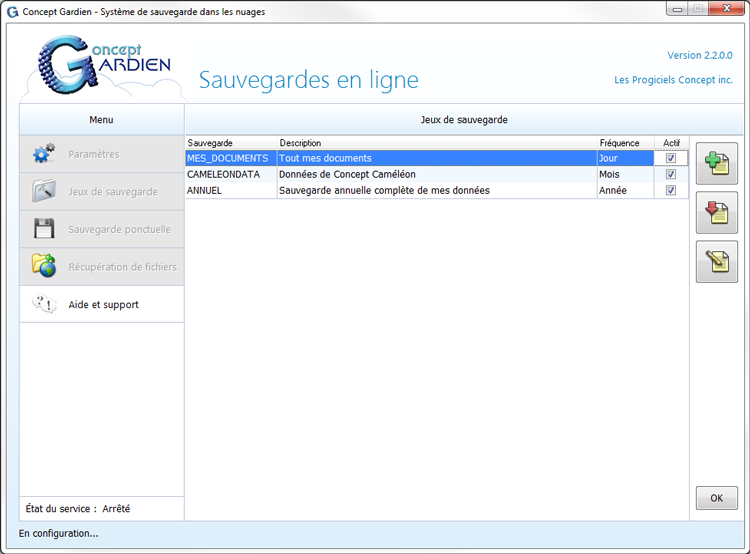The width and height of the screenshot is (750, 554).
Task: Select the Paramètres menu entry label
Action: click(93, 154)
